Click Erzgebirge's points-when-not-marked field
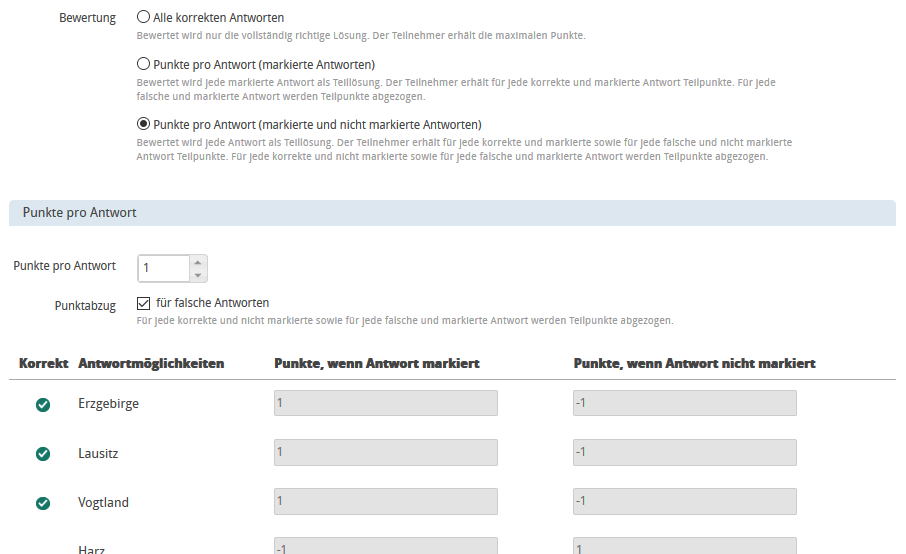Image resolution: width=906 pixels, height=554 pixels. point(684,403)
